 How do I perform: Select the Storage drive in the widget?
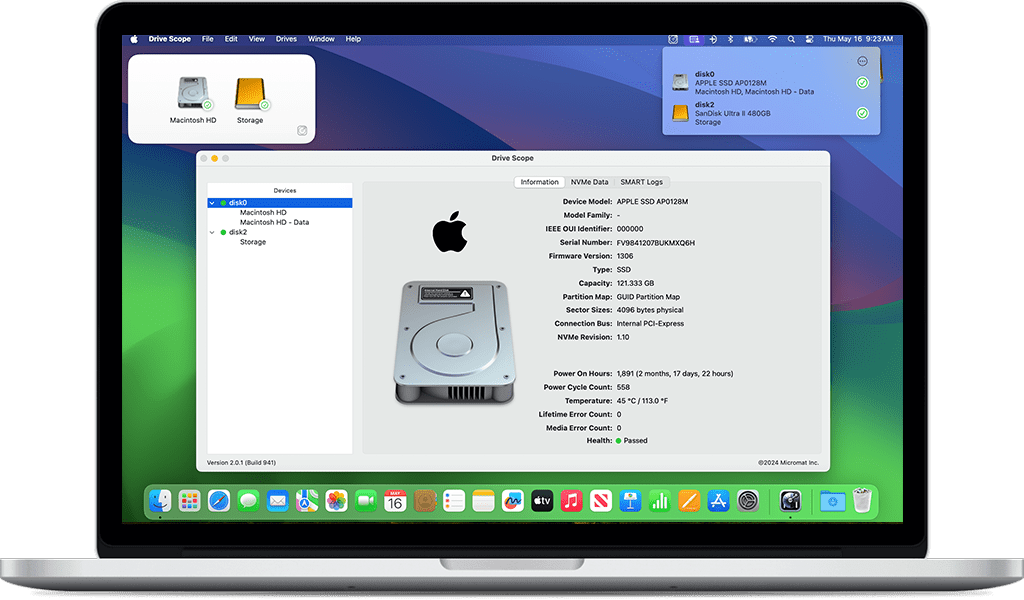(250, 100)
